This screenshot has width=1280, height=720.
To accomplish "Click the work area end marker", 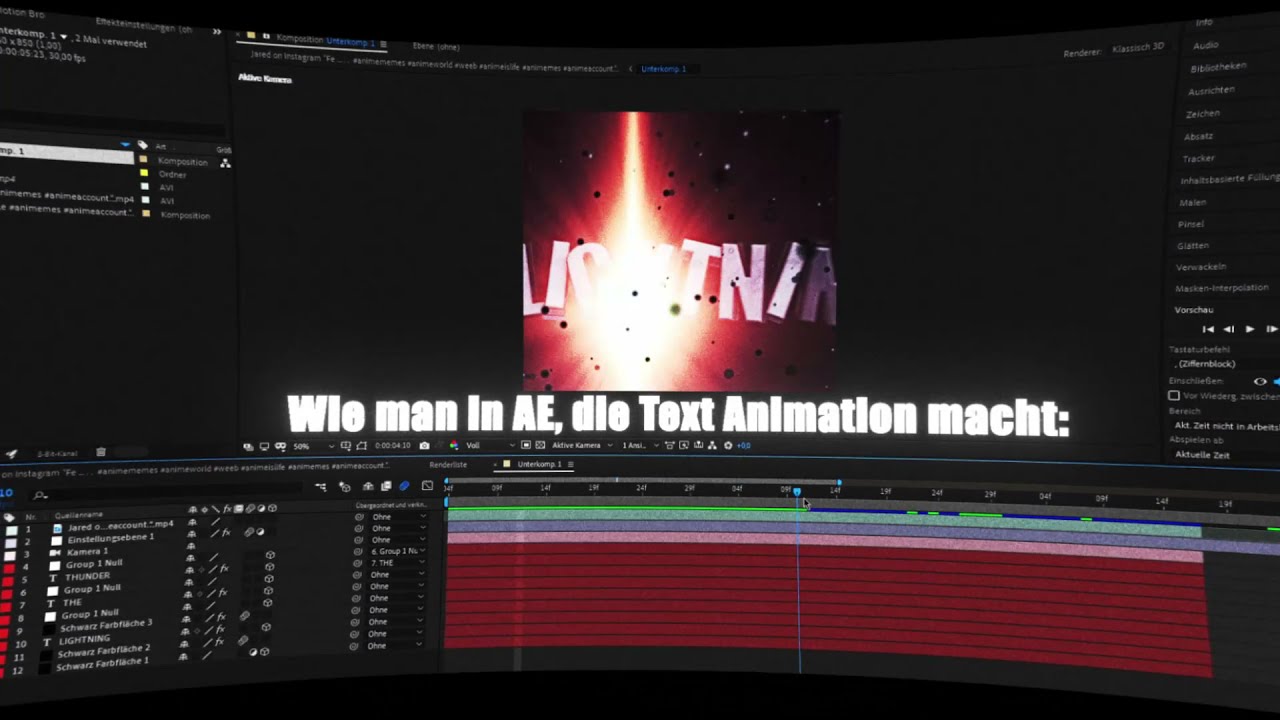I will [x=839, y=483].
